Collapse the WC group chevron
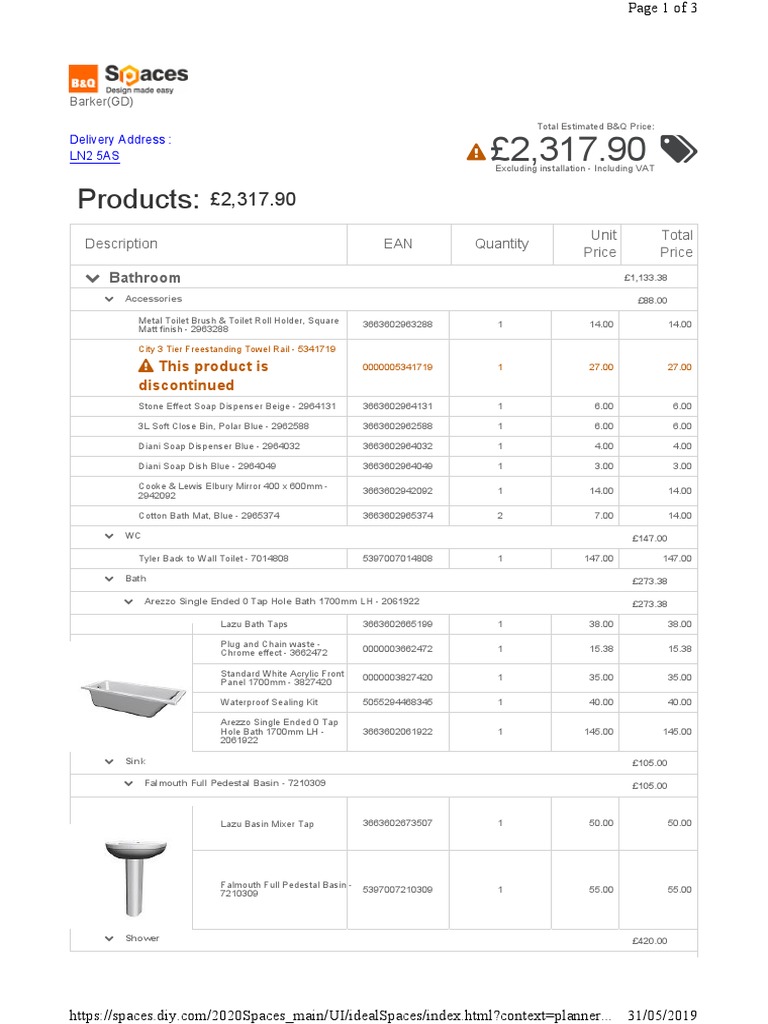Image resolution: width=768 pixels, height=1024 pixels. click(109, 537)
